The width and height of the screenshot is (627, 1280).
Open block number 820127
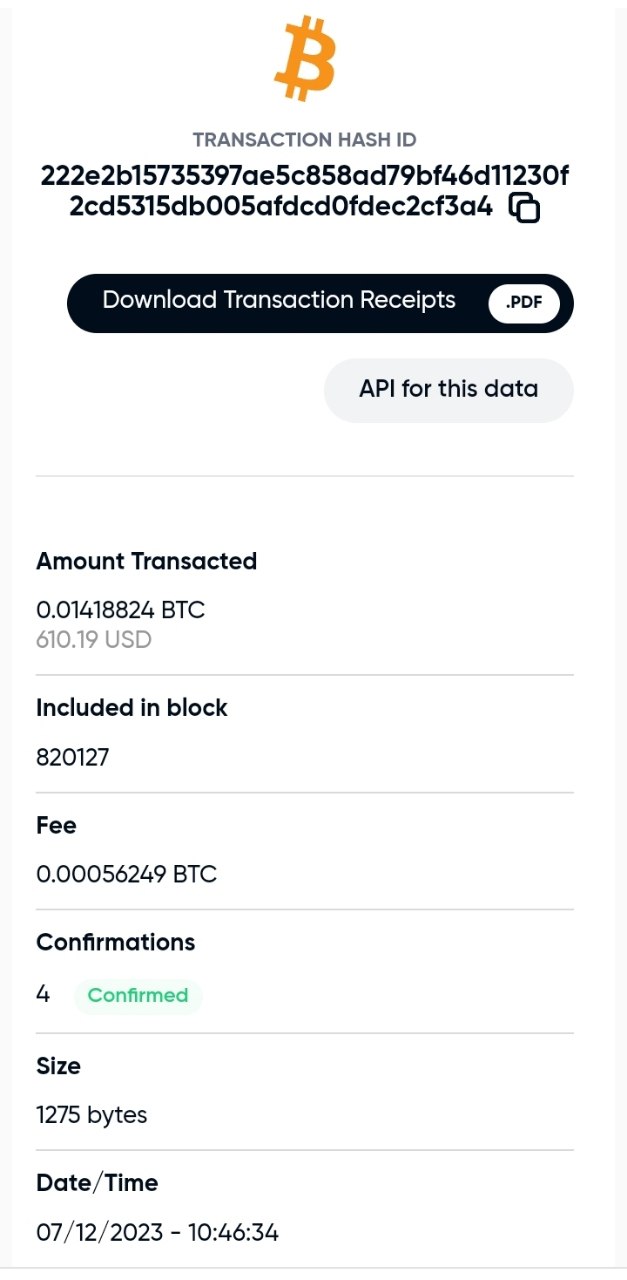[72, 757]
